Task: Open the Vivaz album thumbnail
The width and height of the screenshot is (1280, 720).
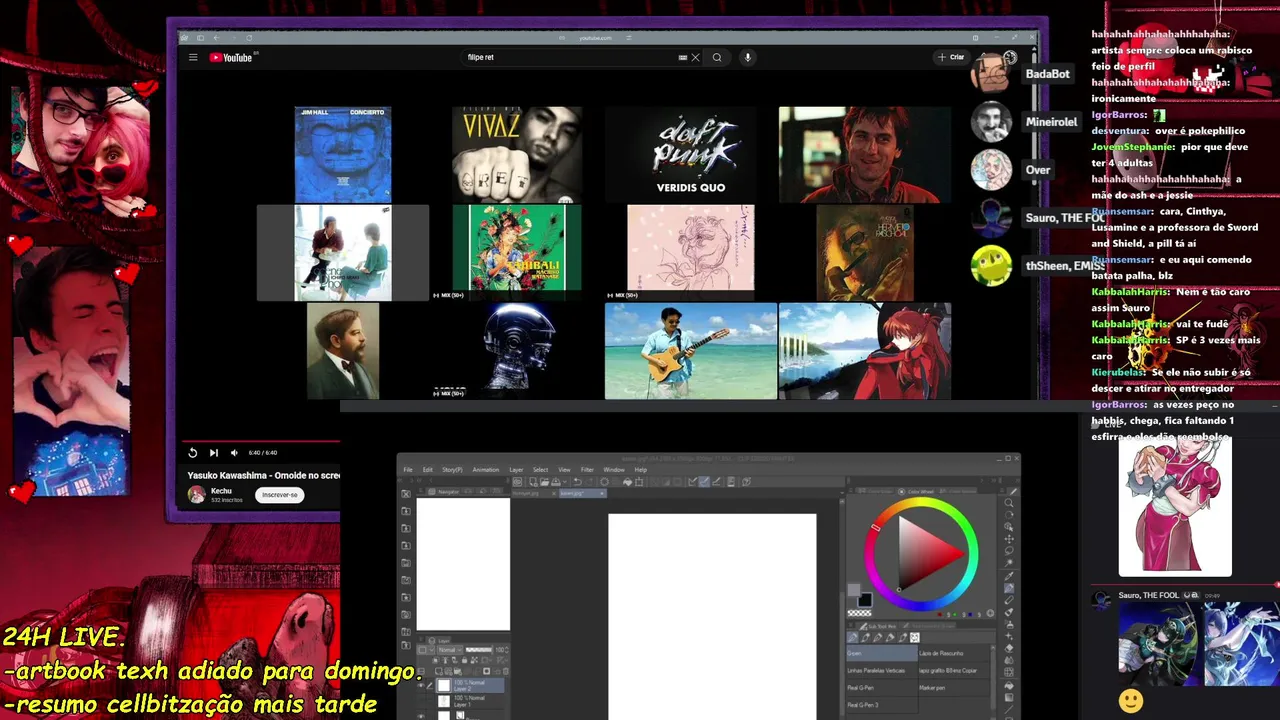Action: tap(516, 154)
